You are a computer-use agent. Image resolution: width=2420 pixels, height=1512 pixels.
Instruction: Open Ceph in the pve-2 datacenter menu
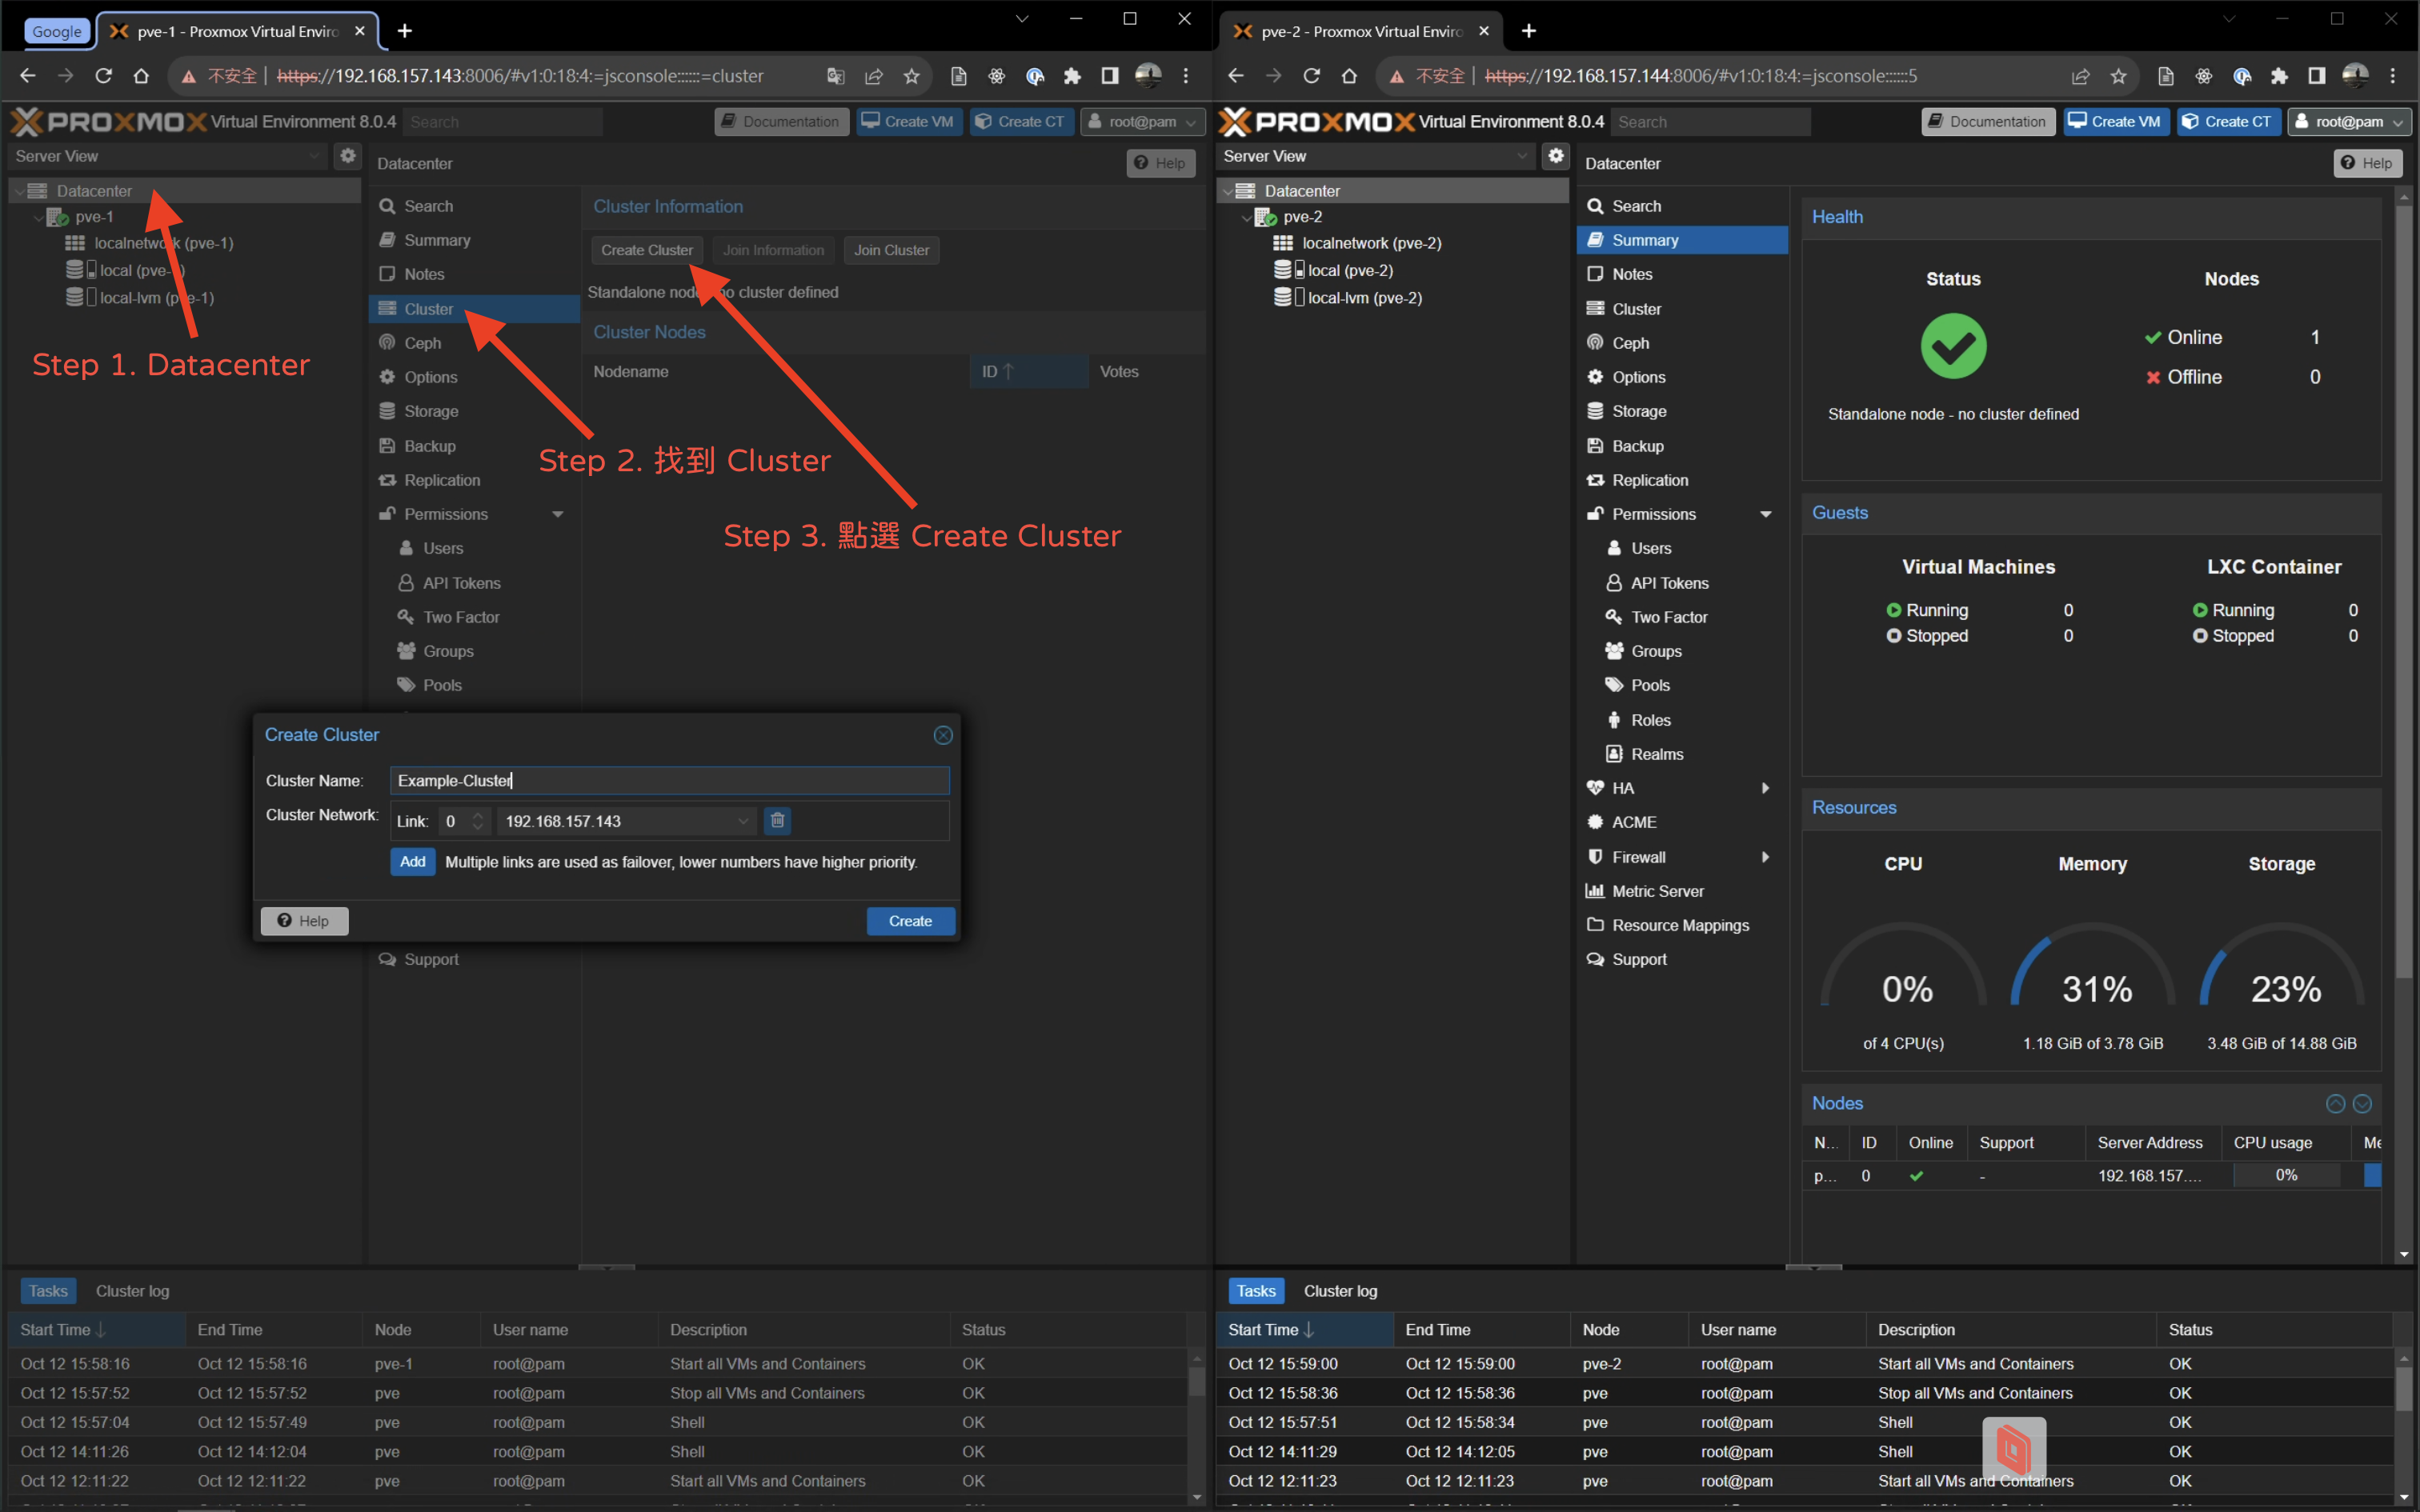[x=1629, y=343]
